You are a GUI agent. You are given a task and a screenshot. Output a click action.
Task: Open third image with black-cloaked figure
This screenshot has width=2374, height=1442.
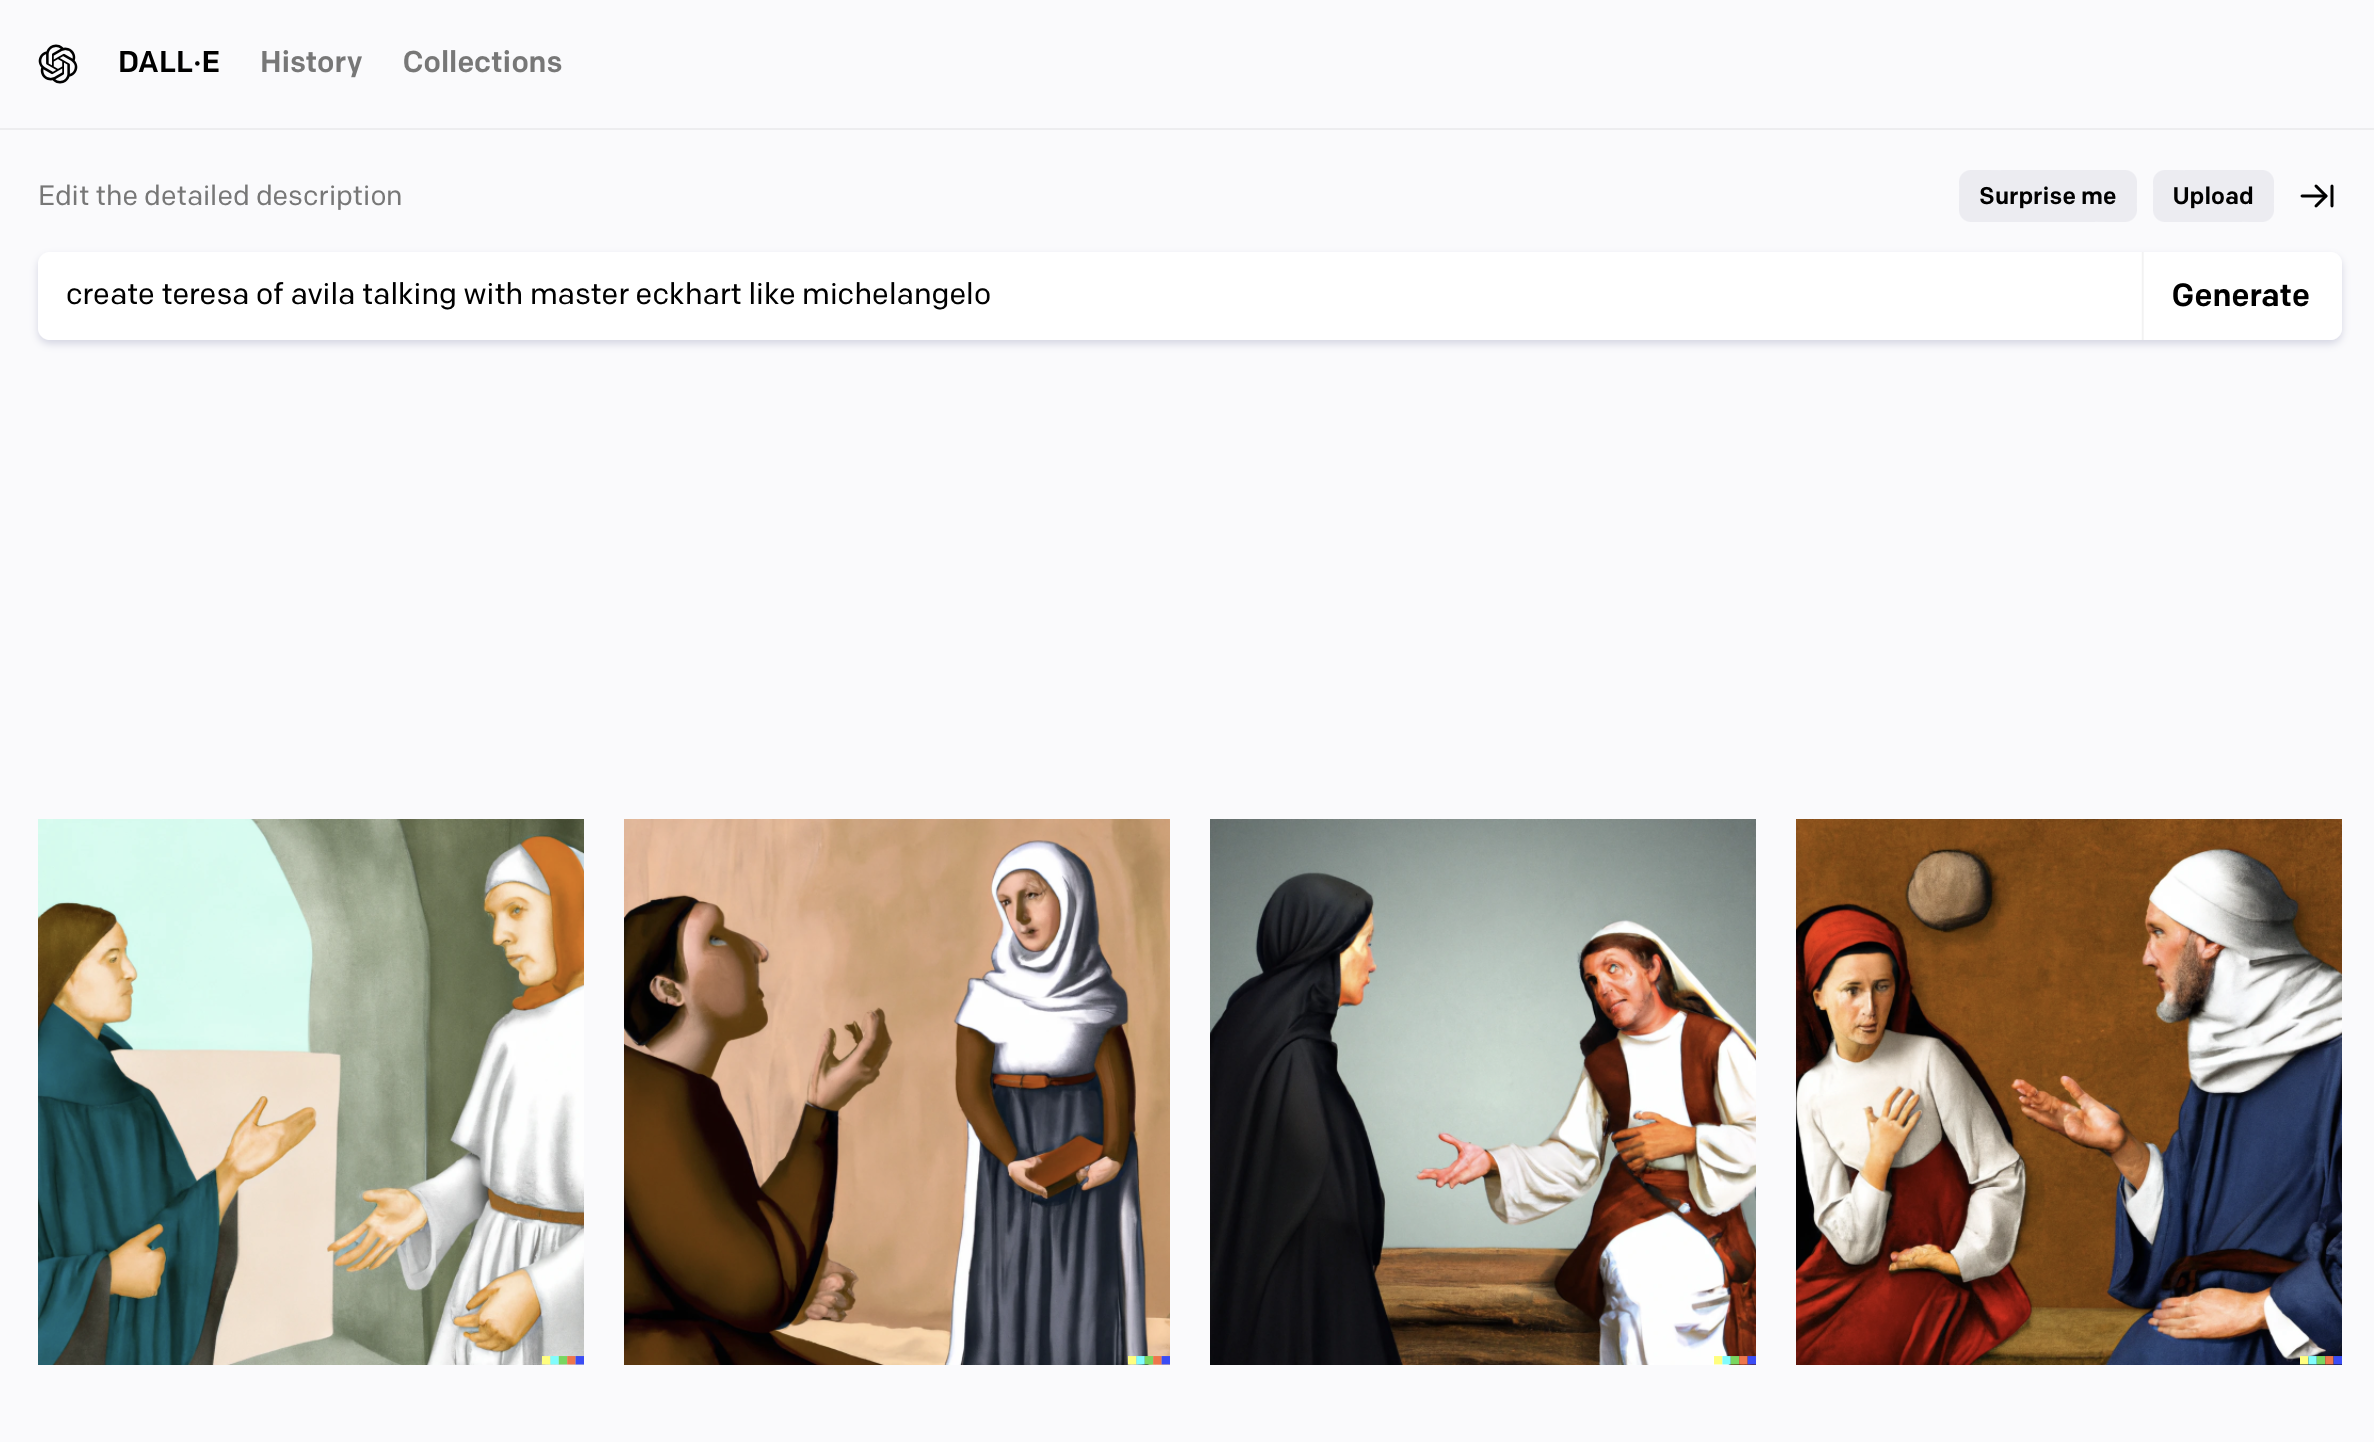pyautogui.click(x=1482, y=1091)
